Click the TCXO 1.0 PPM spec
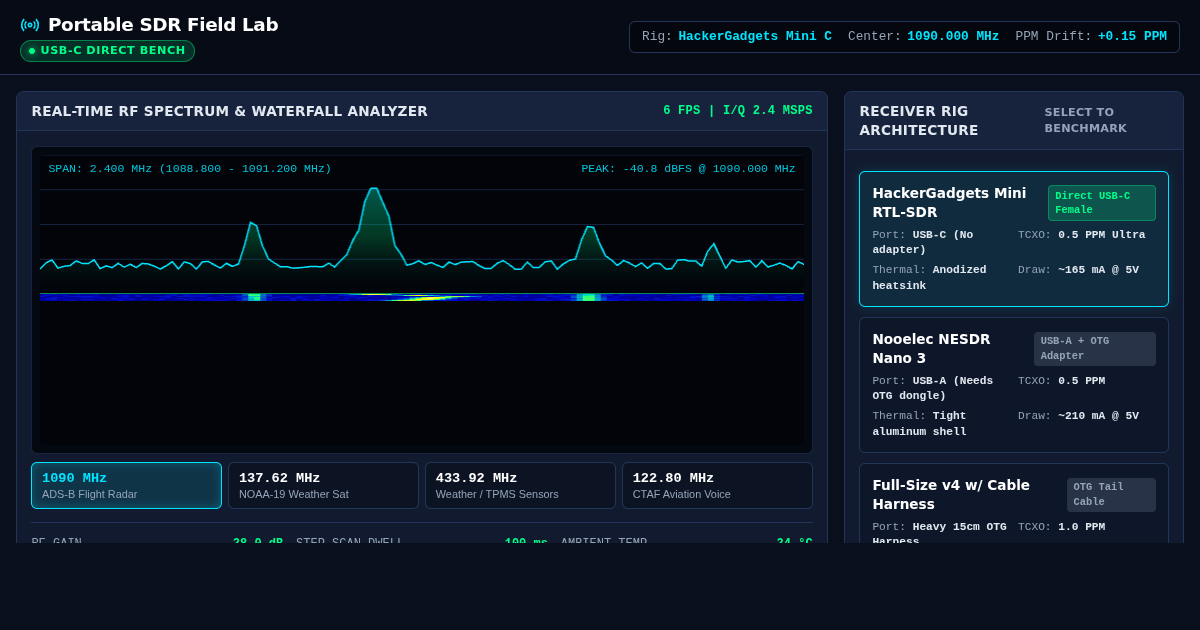Viewport: 1200px width, 630px height. [x=1062, y=527]
